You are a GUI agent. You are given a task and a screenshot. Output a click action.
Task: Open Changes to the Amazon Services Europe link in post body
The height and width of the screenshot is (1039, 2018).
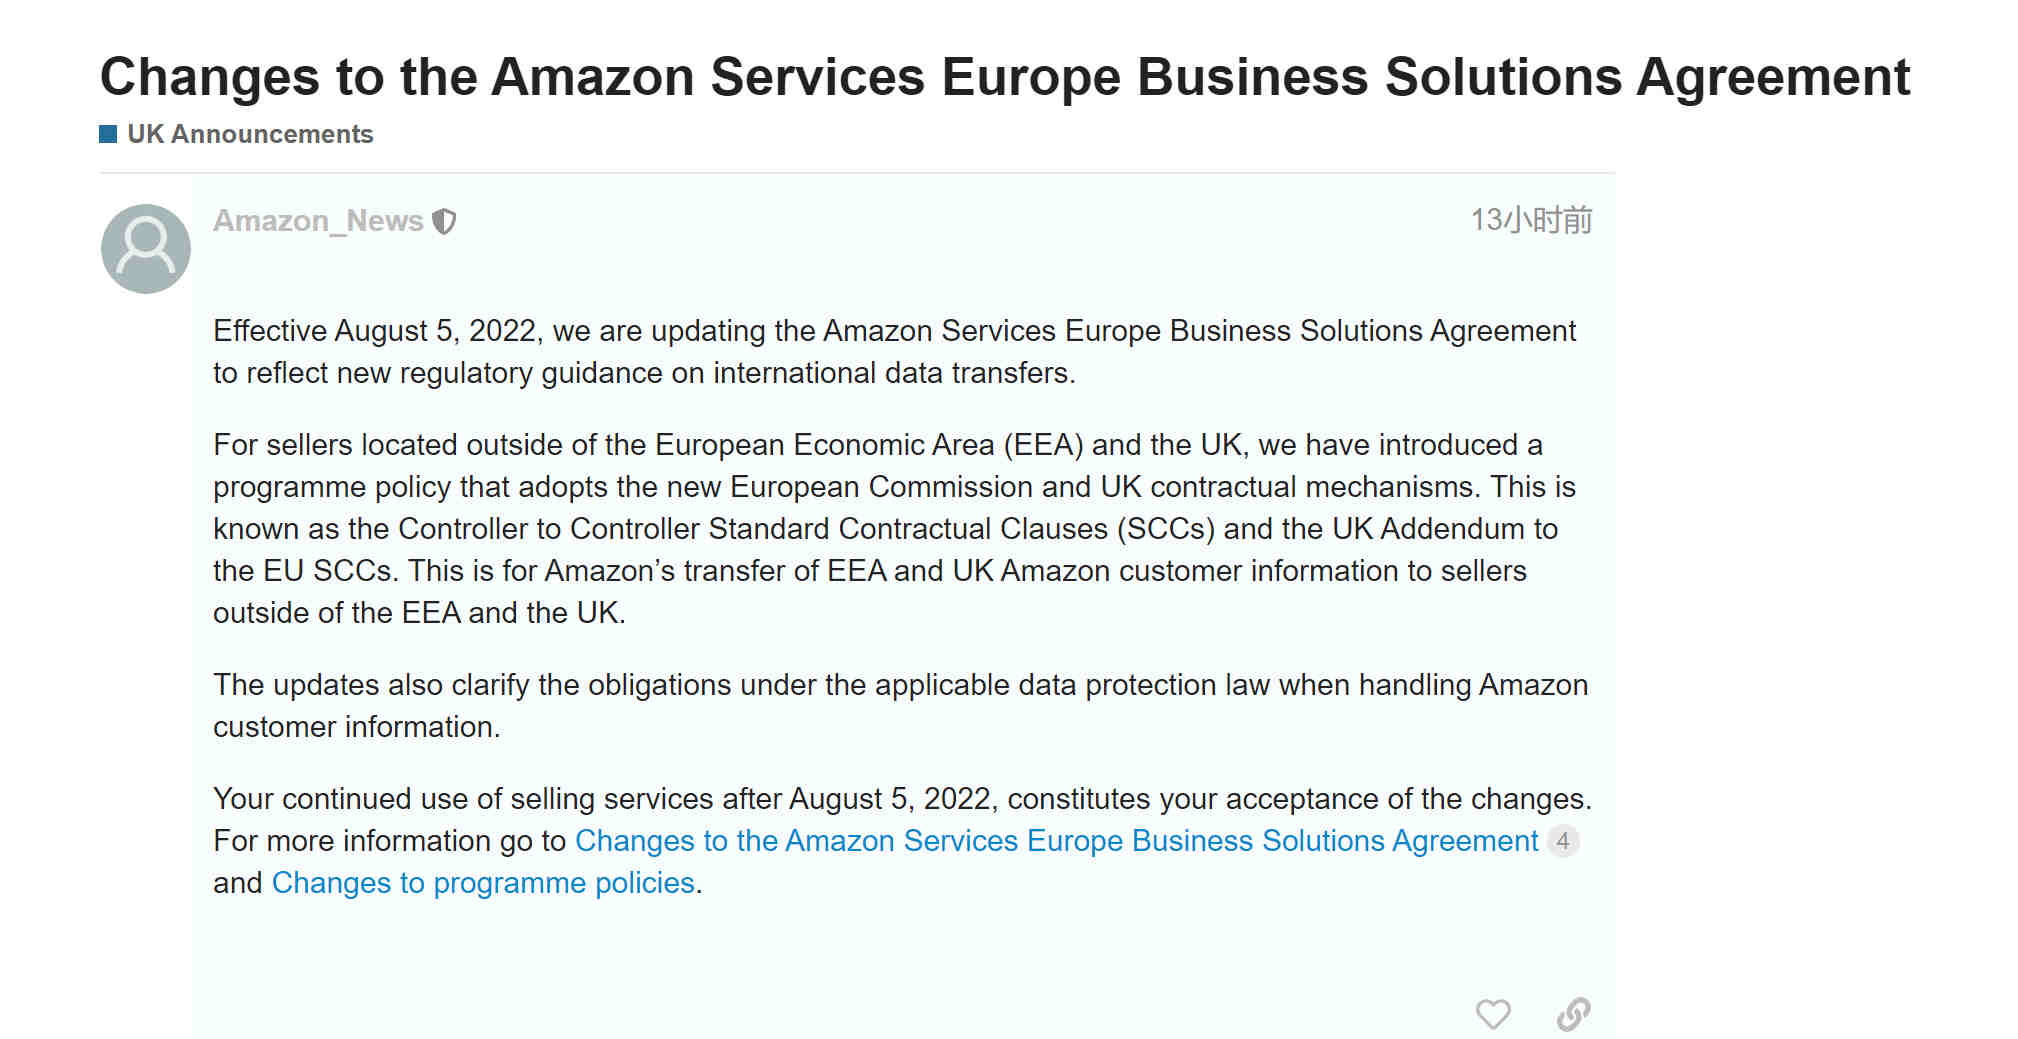click(x=1056, y=841)
